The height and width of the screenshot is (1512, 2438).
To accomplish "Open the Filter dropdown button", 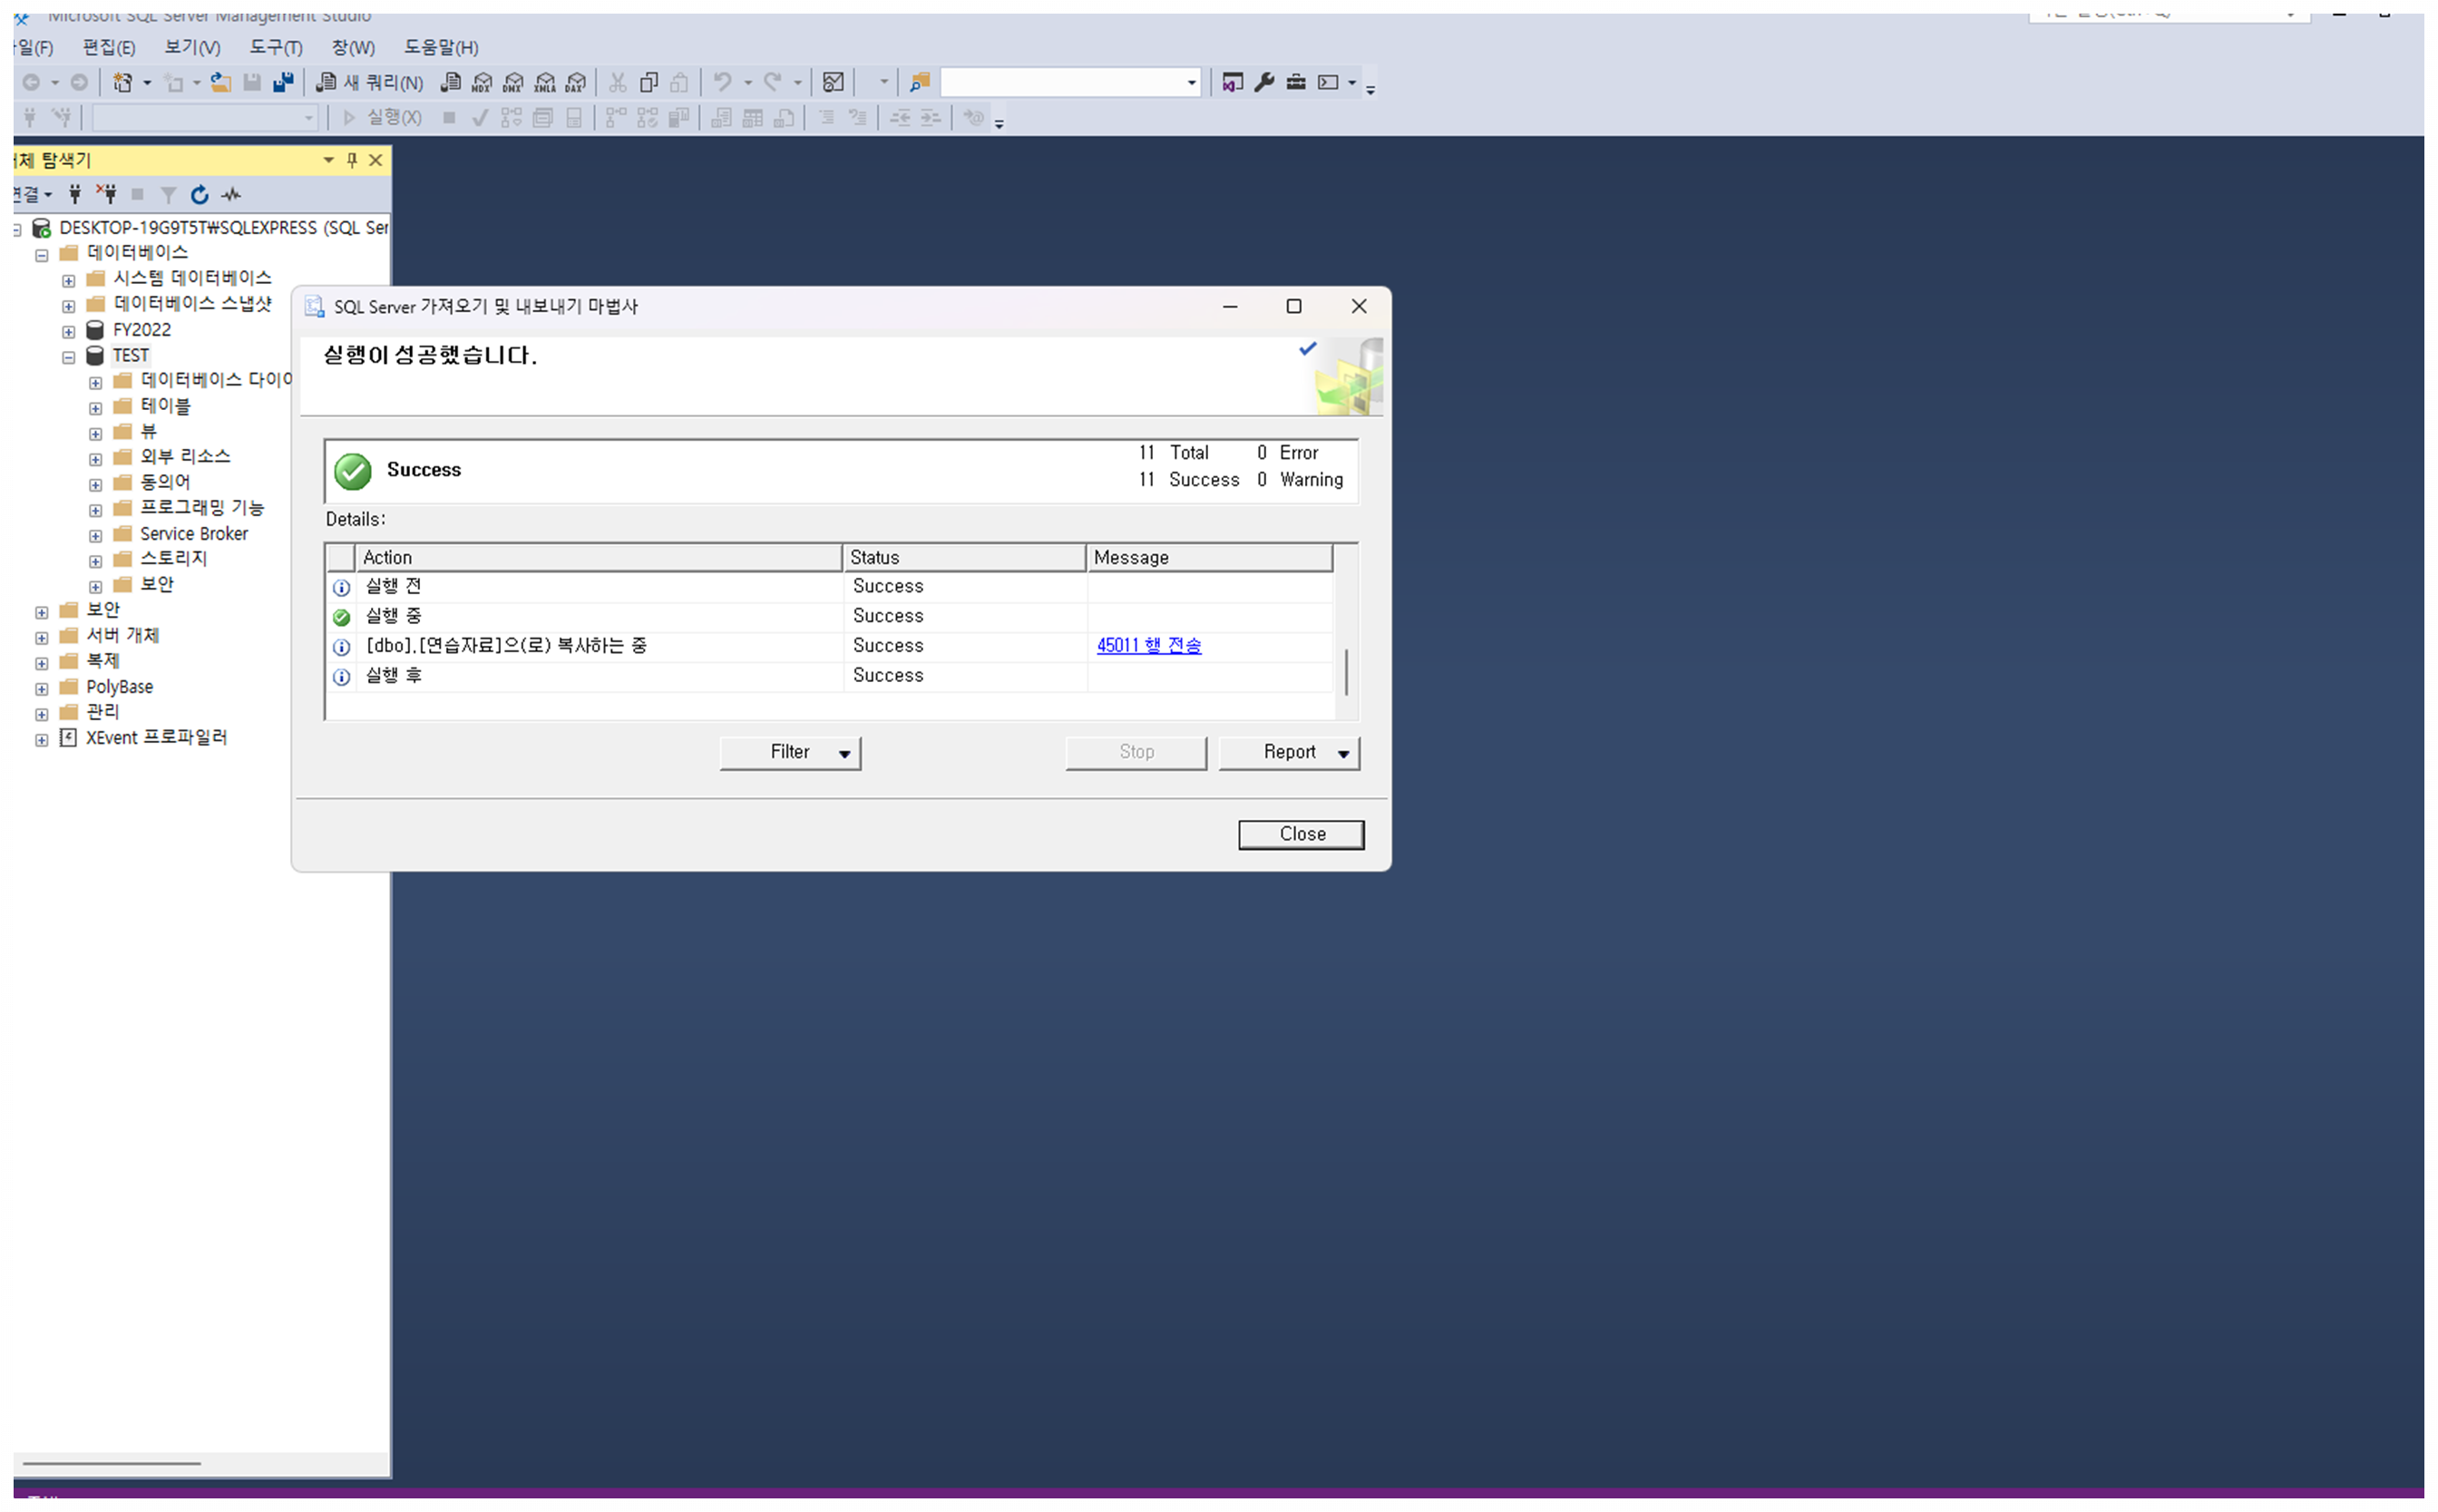I will [790, 752].
